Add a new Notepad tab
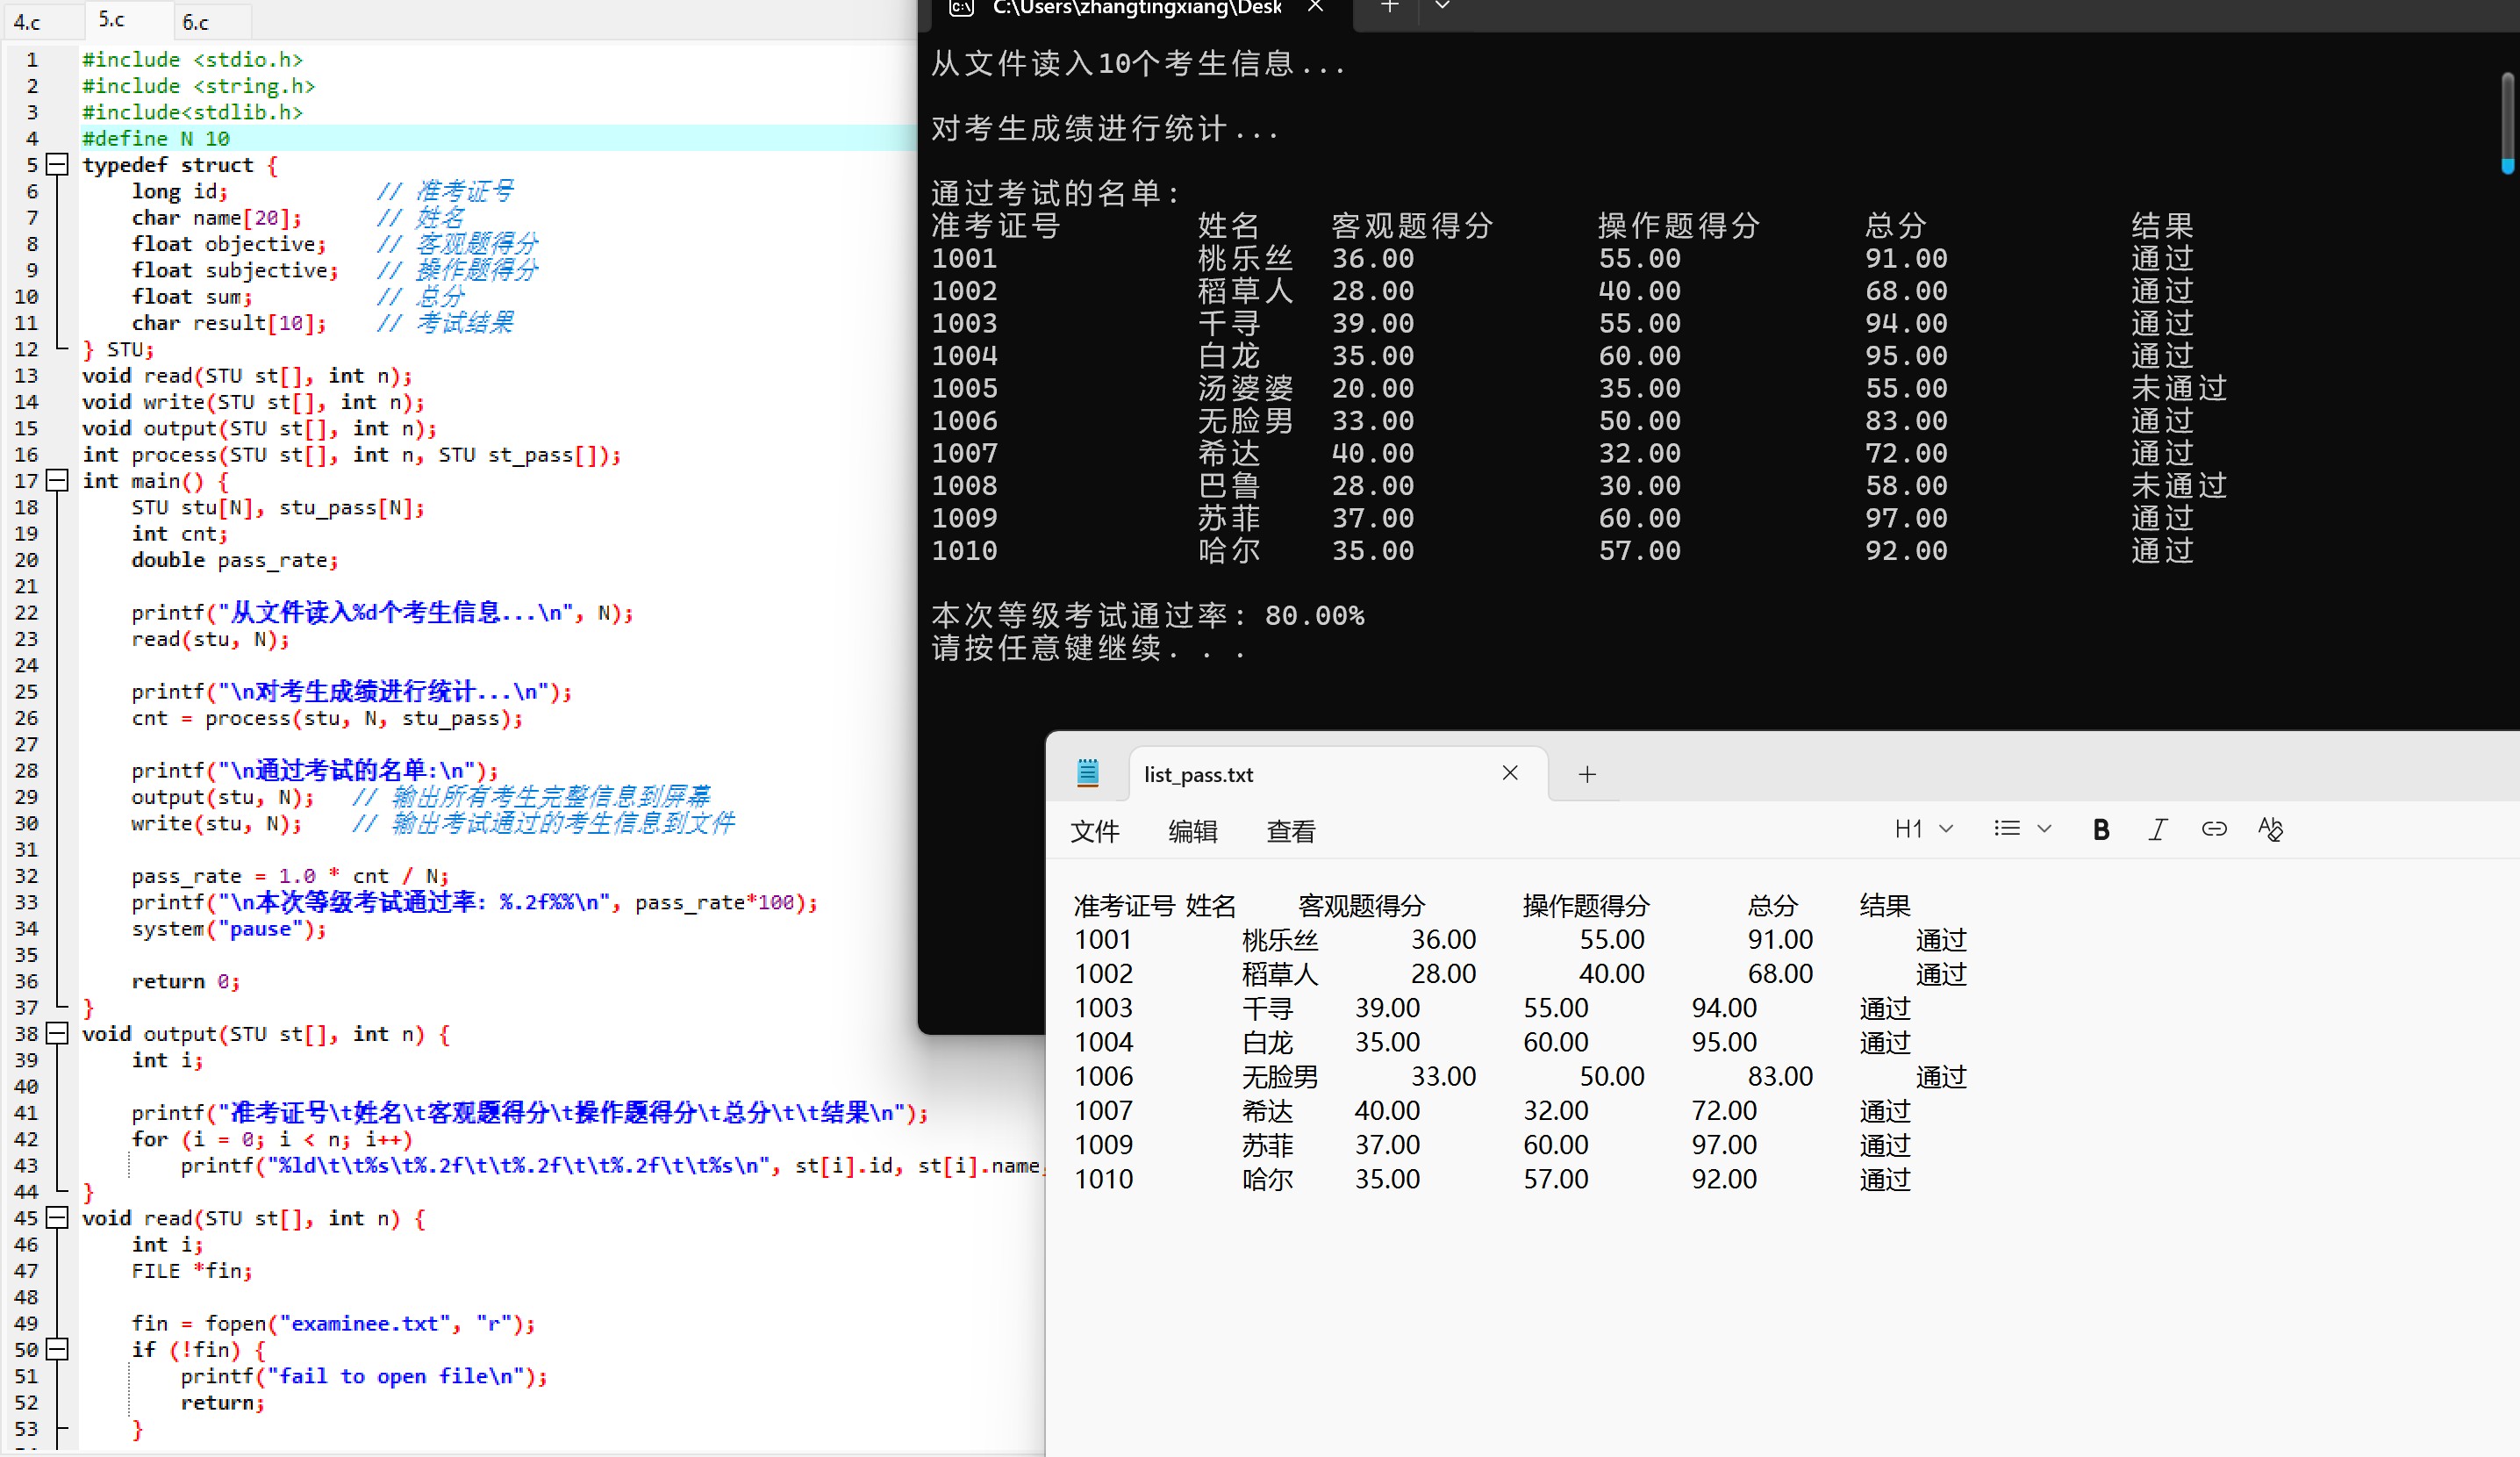Viewport: 2520px width, 1457px height. 1587,774
